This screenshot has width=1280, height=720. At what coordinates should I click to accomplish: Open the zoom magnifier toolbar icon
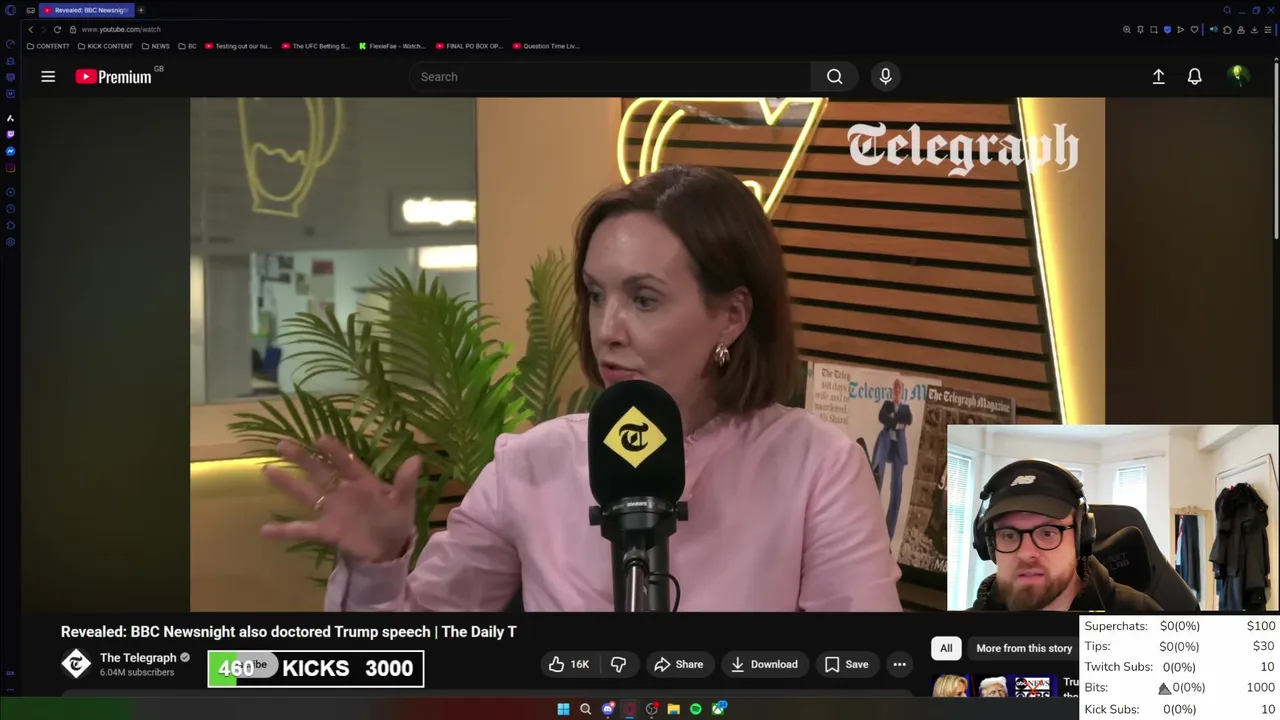click(1127, 30)
